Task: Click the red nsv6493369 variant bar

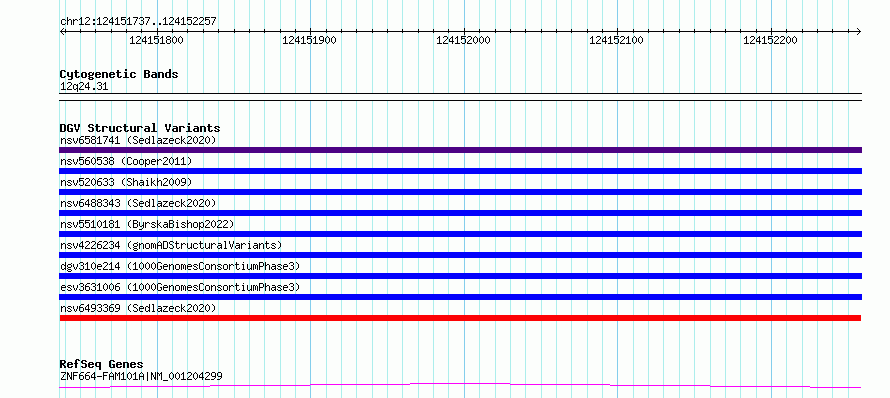Action: pyautogui.click(x=460, y=318)
